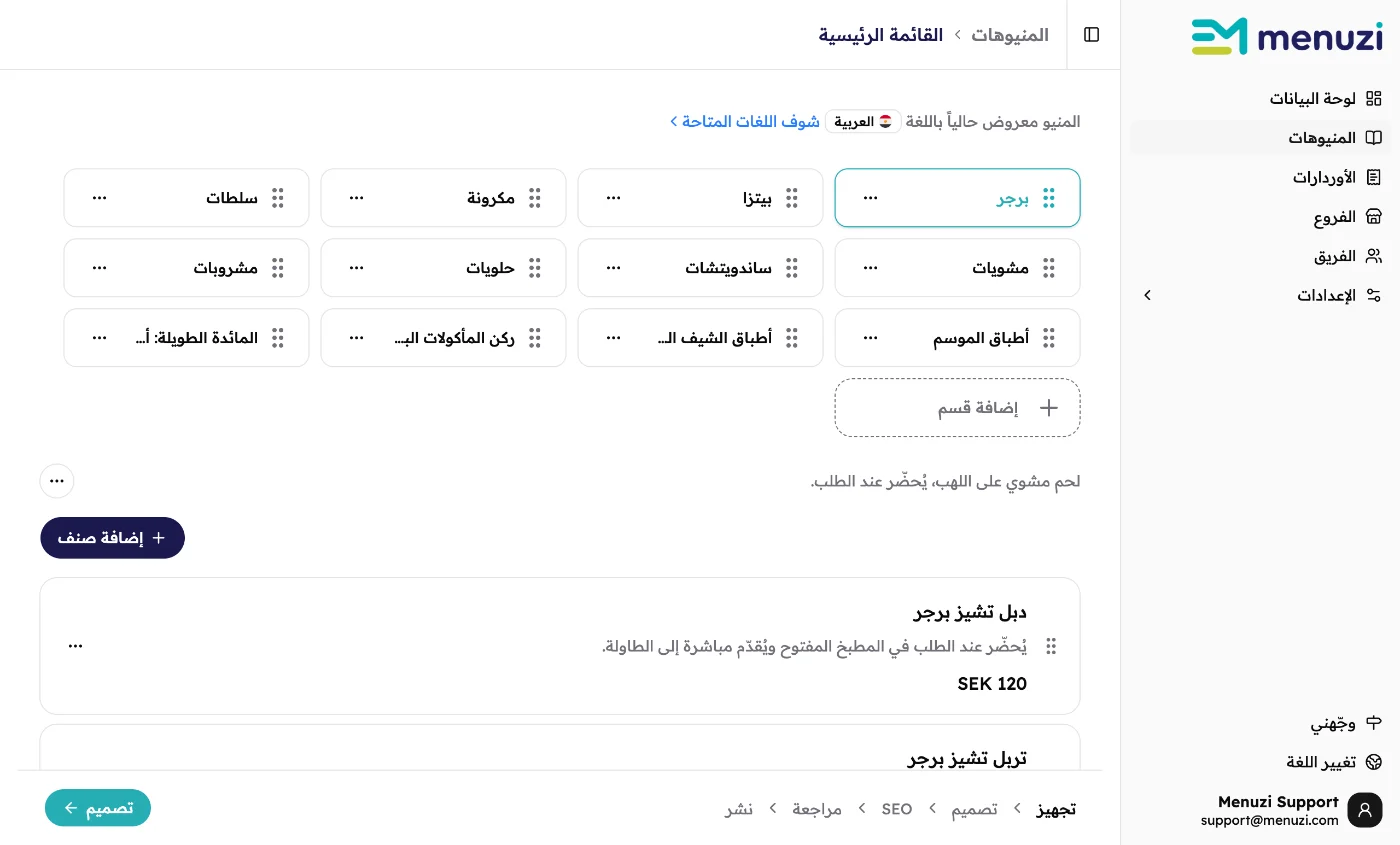Select the مشويات section card

(x=957, y=268)
